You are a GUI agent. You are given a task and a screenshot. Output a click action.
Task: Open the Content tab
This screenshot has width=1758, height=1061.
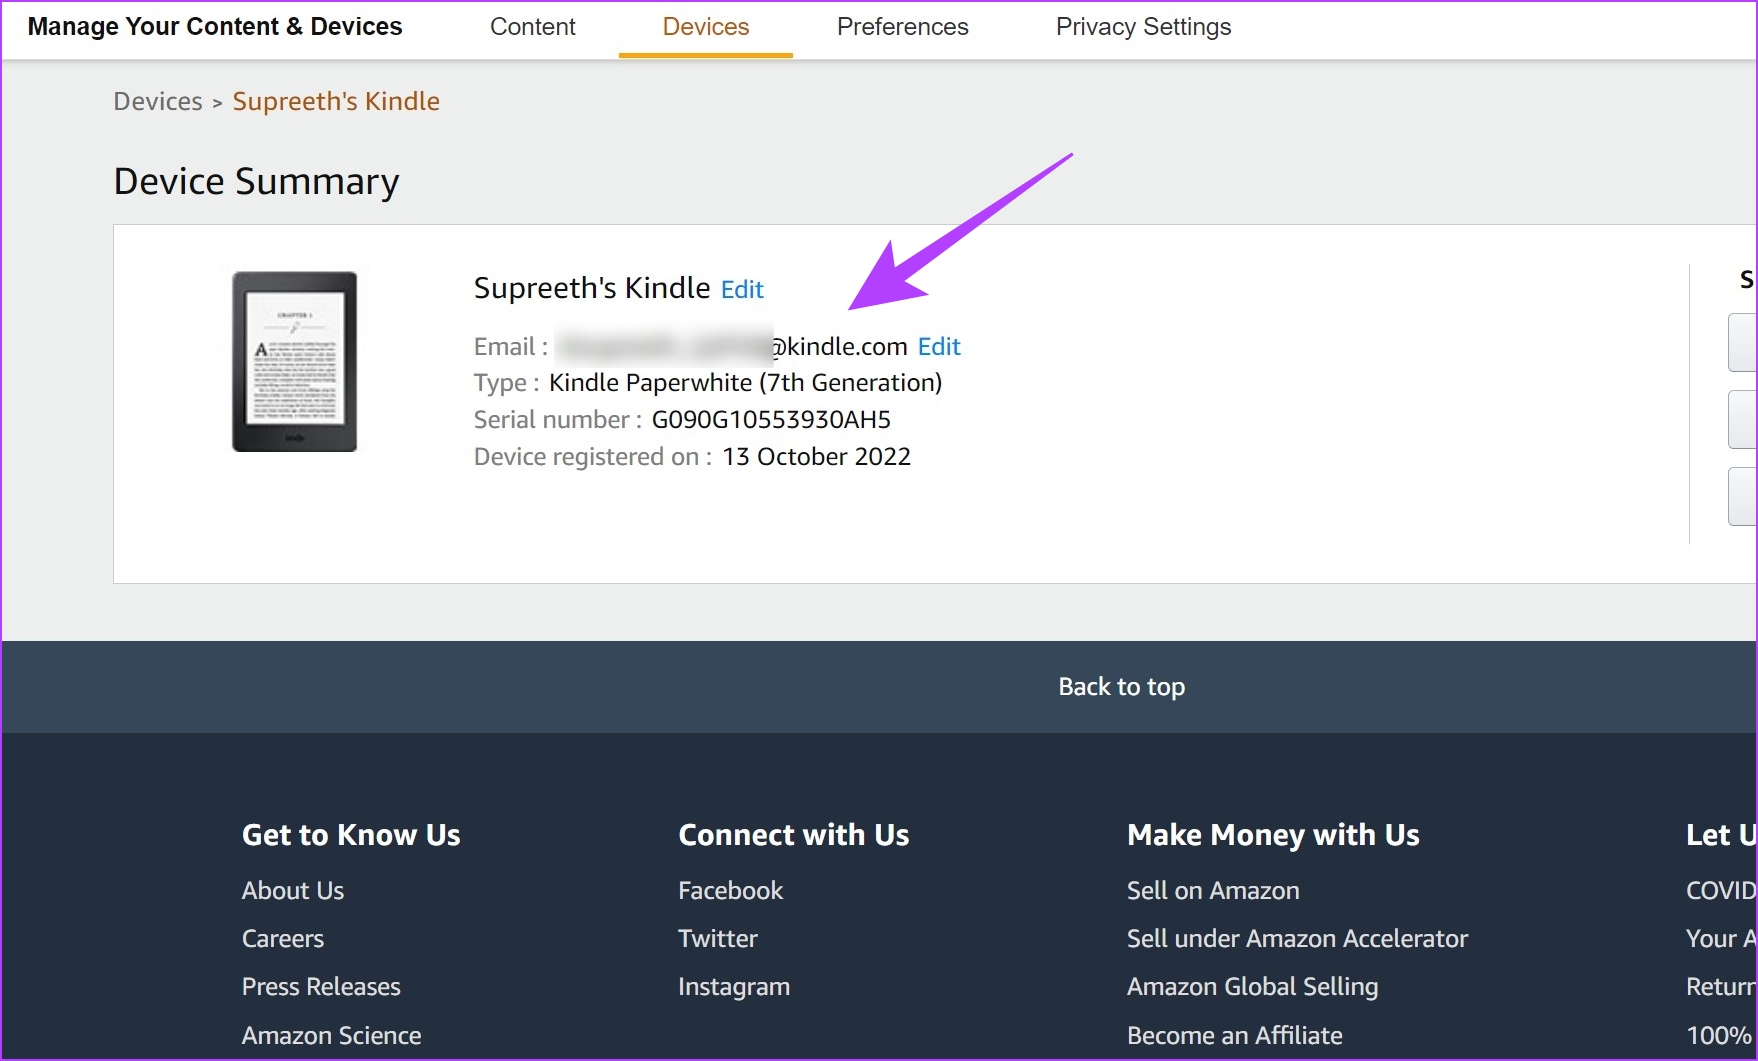click(532, 27)
